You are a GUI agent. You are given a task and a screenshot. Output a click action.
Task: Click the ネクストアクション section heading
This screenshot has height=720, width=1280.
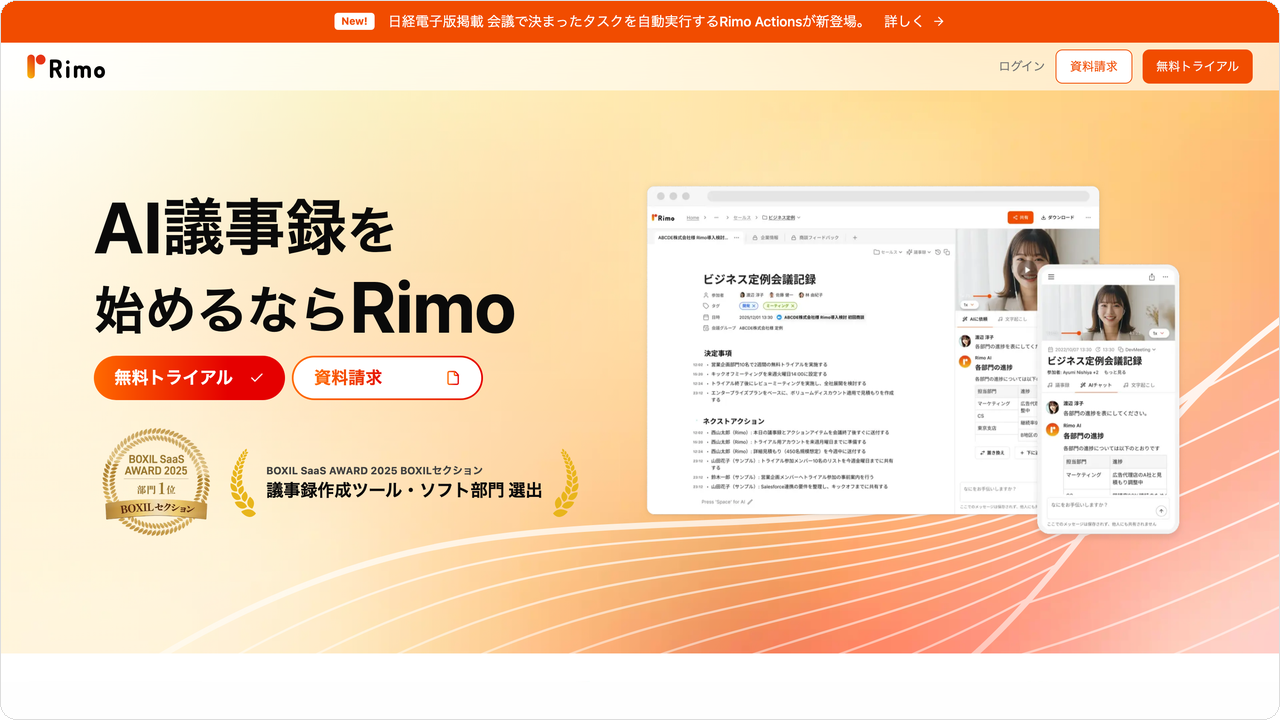coord(733,421)
